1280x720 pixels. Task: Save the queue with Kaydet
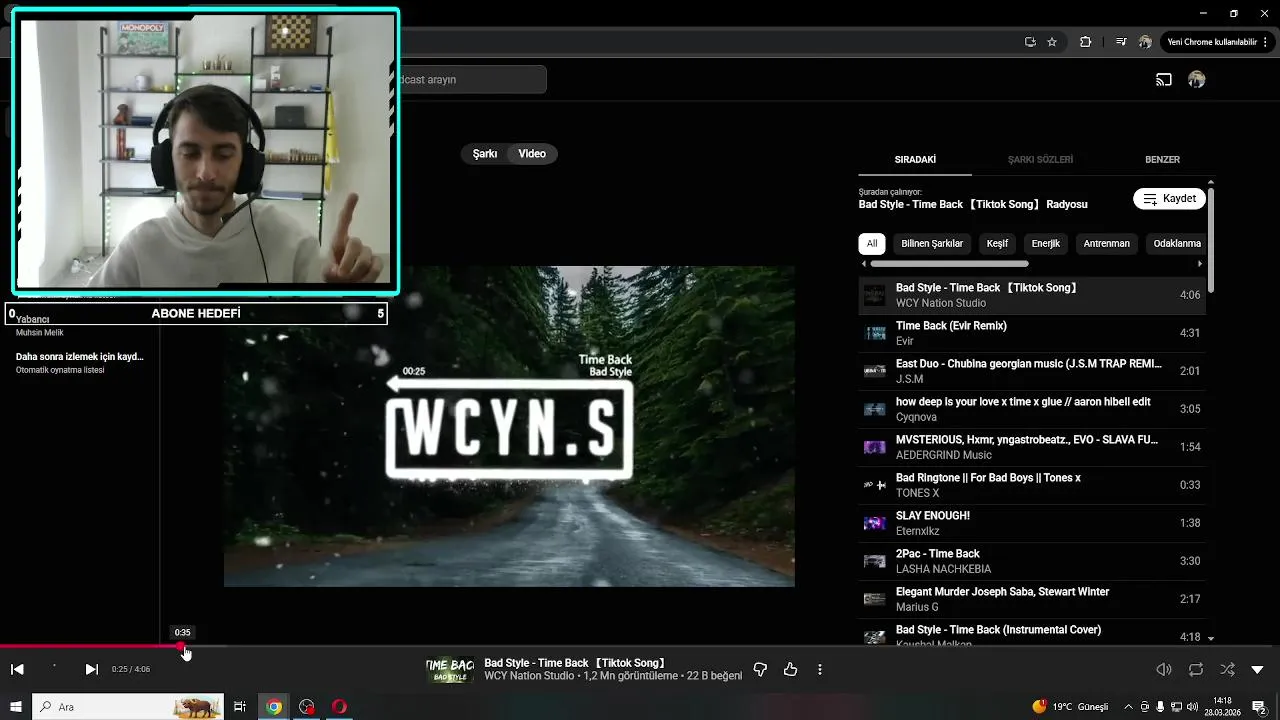point(1169,199)
